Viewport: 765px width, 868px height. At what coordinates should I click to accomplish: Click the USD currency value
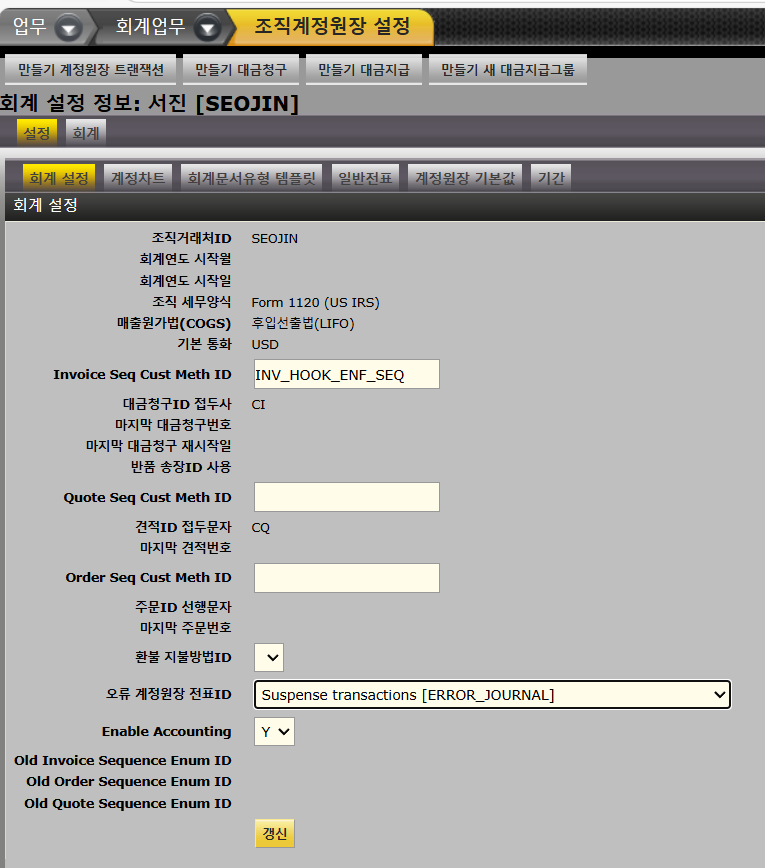tap(265, 344)
